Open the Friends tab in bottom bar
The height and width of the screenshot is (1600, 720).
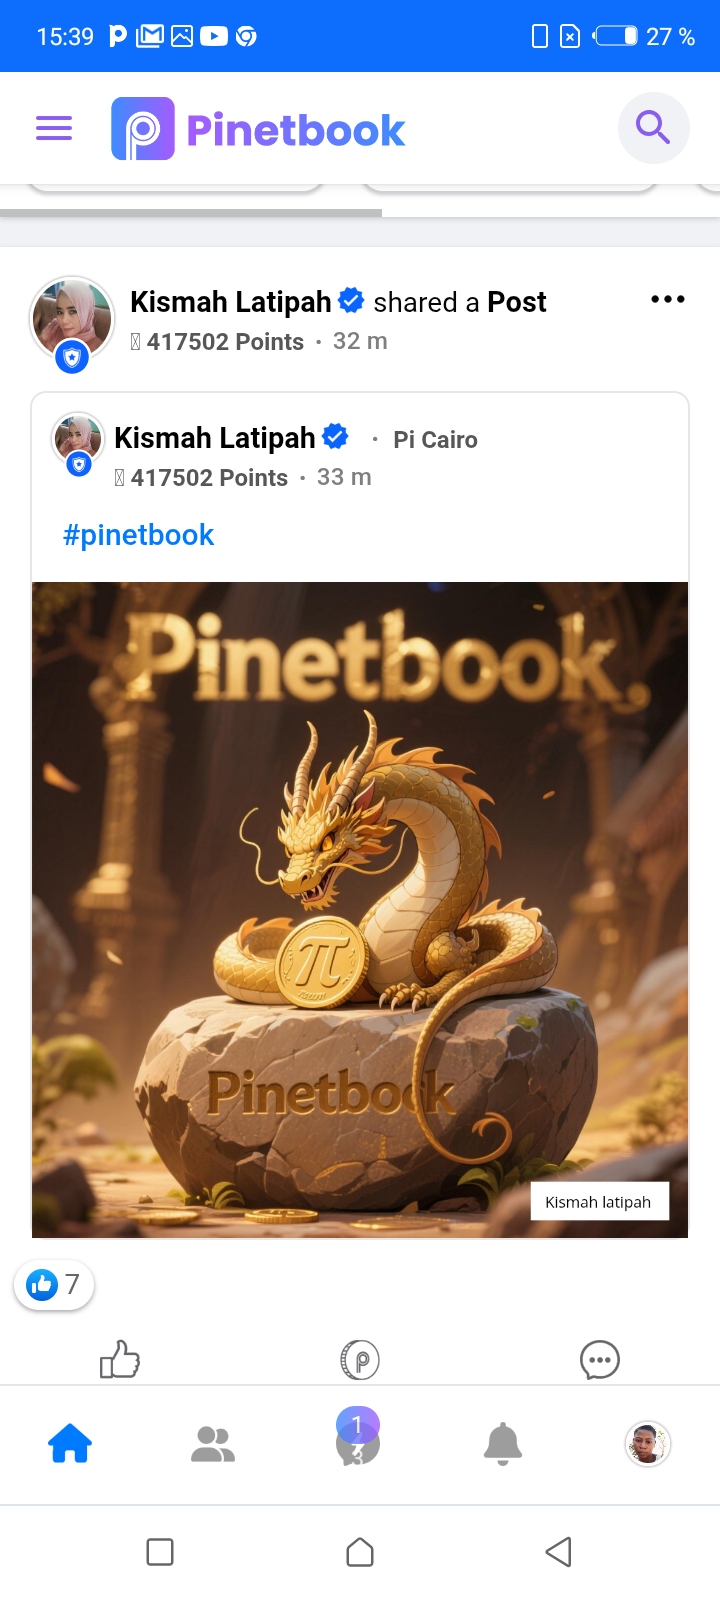click(x=213, y=1444)
